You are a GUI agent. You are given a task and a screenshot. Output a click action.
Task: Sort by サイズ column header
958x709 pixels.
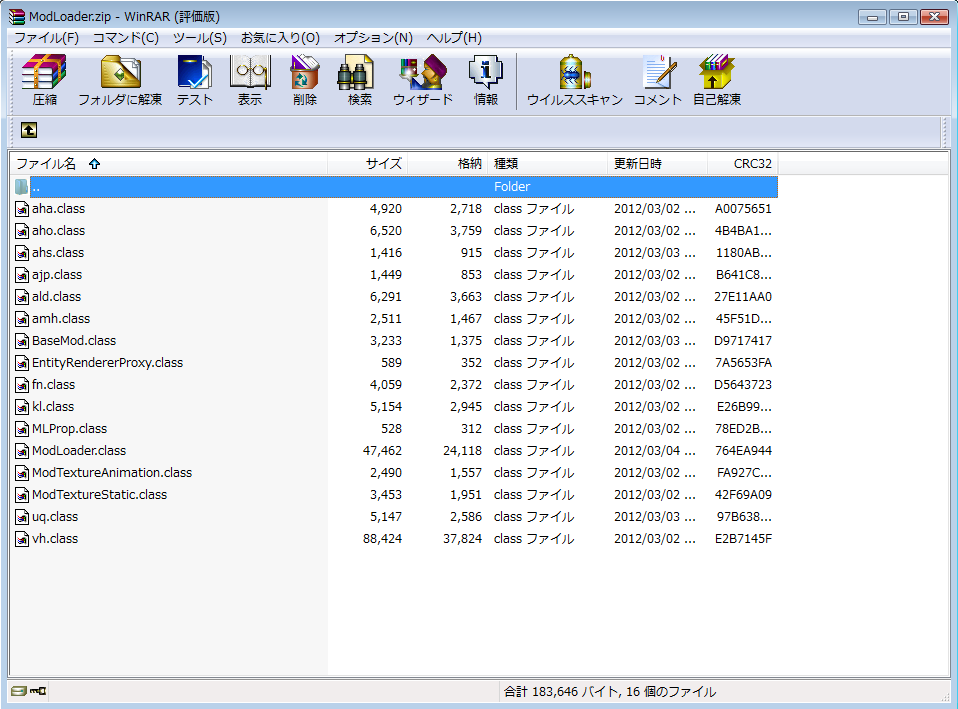point(368,164)
